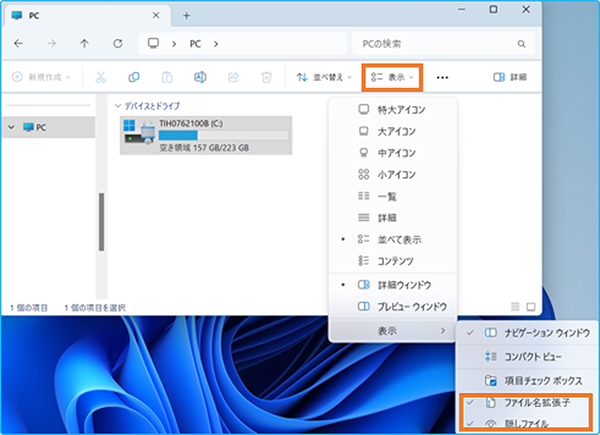Click the 空き領域 157 GB/223 GB text

(x=204, y=148)
